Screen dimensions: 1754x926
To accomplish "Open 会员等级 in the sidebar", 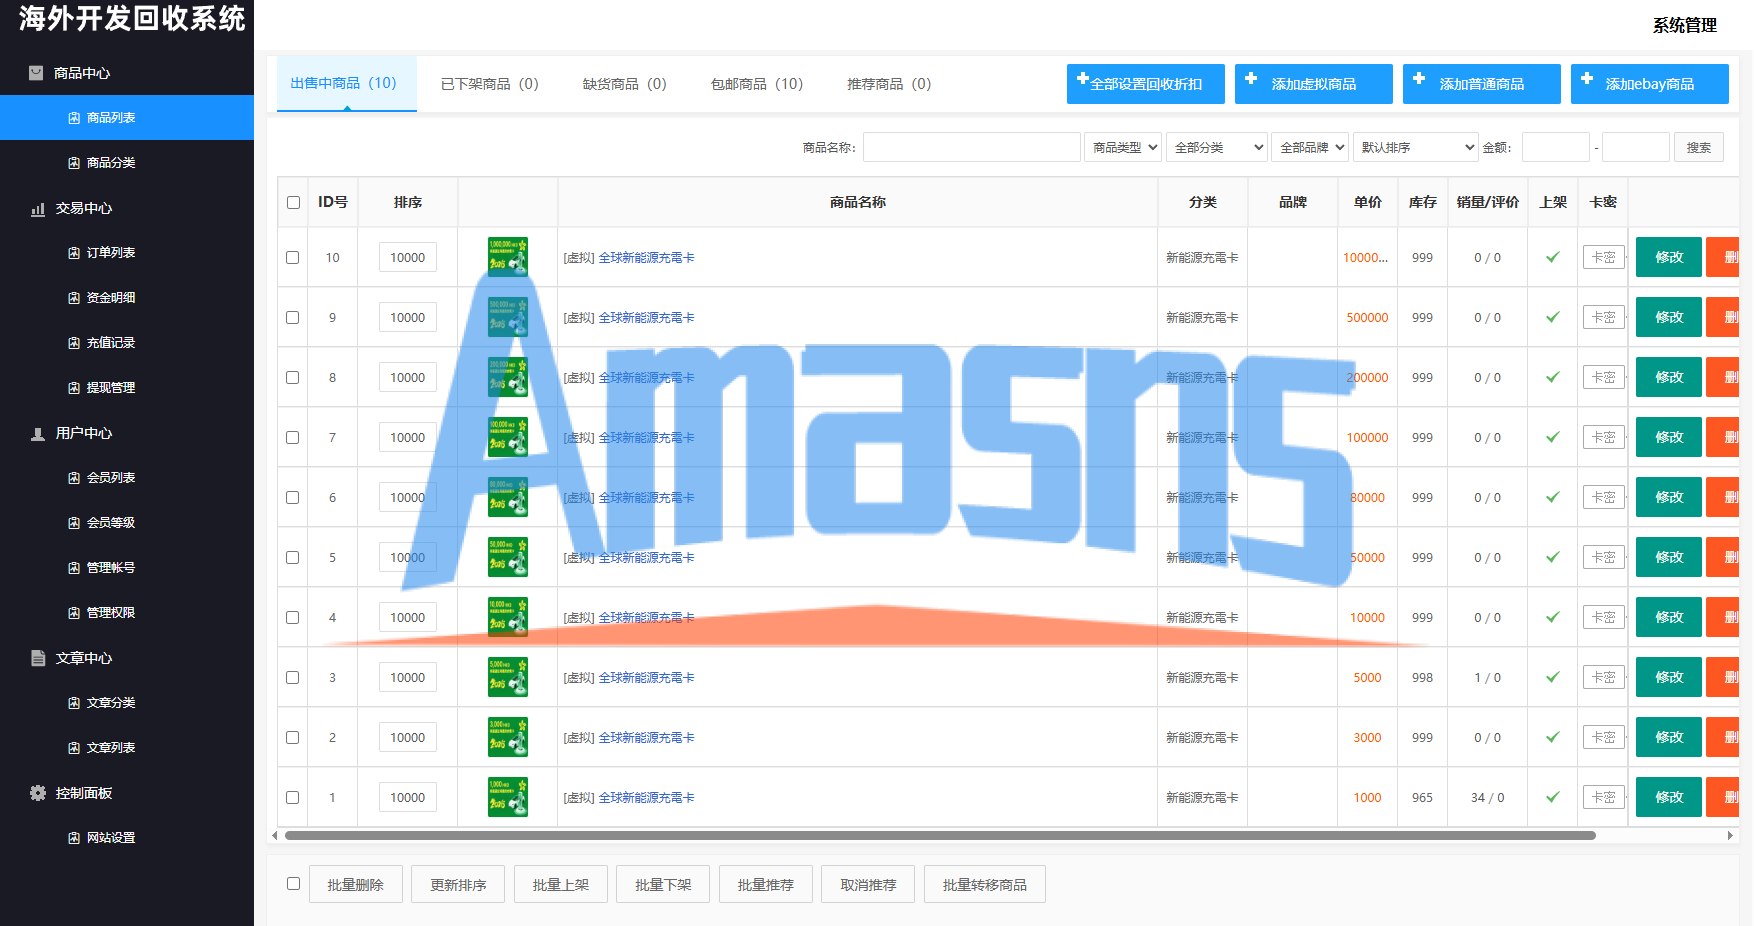I will point(111,523).
